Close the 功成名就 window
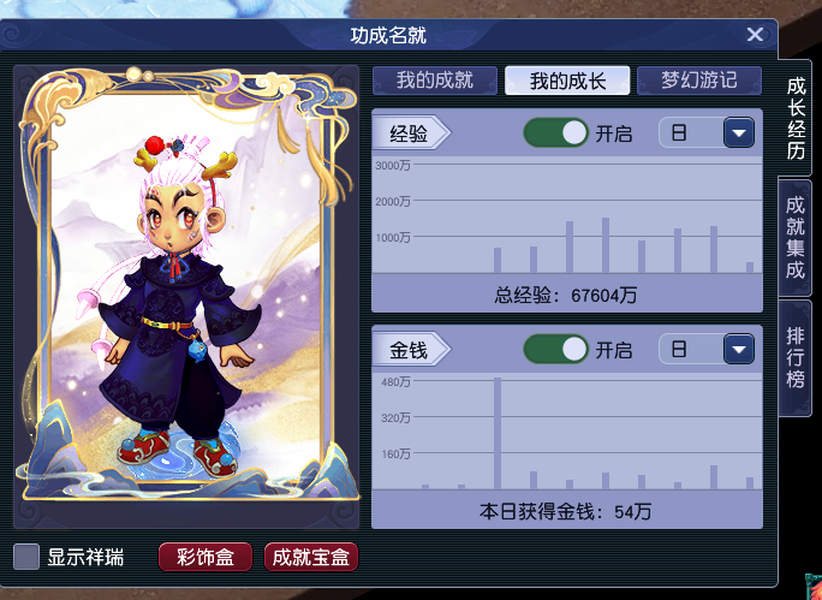This screenshot has height=600, width=822. pos(755,35)
